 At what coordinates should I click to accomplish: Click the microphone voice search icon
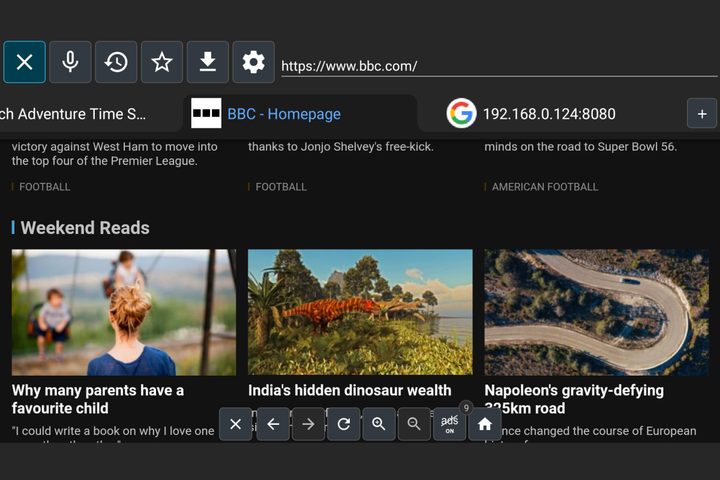pyautogui.click(x=70, y=62)
